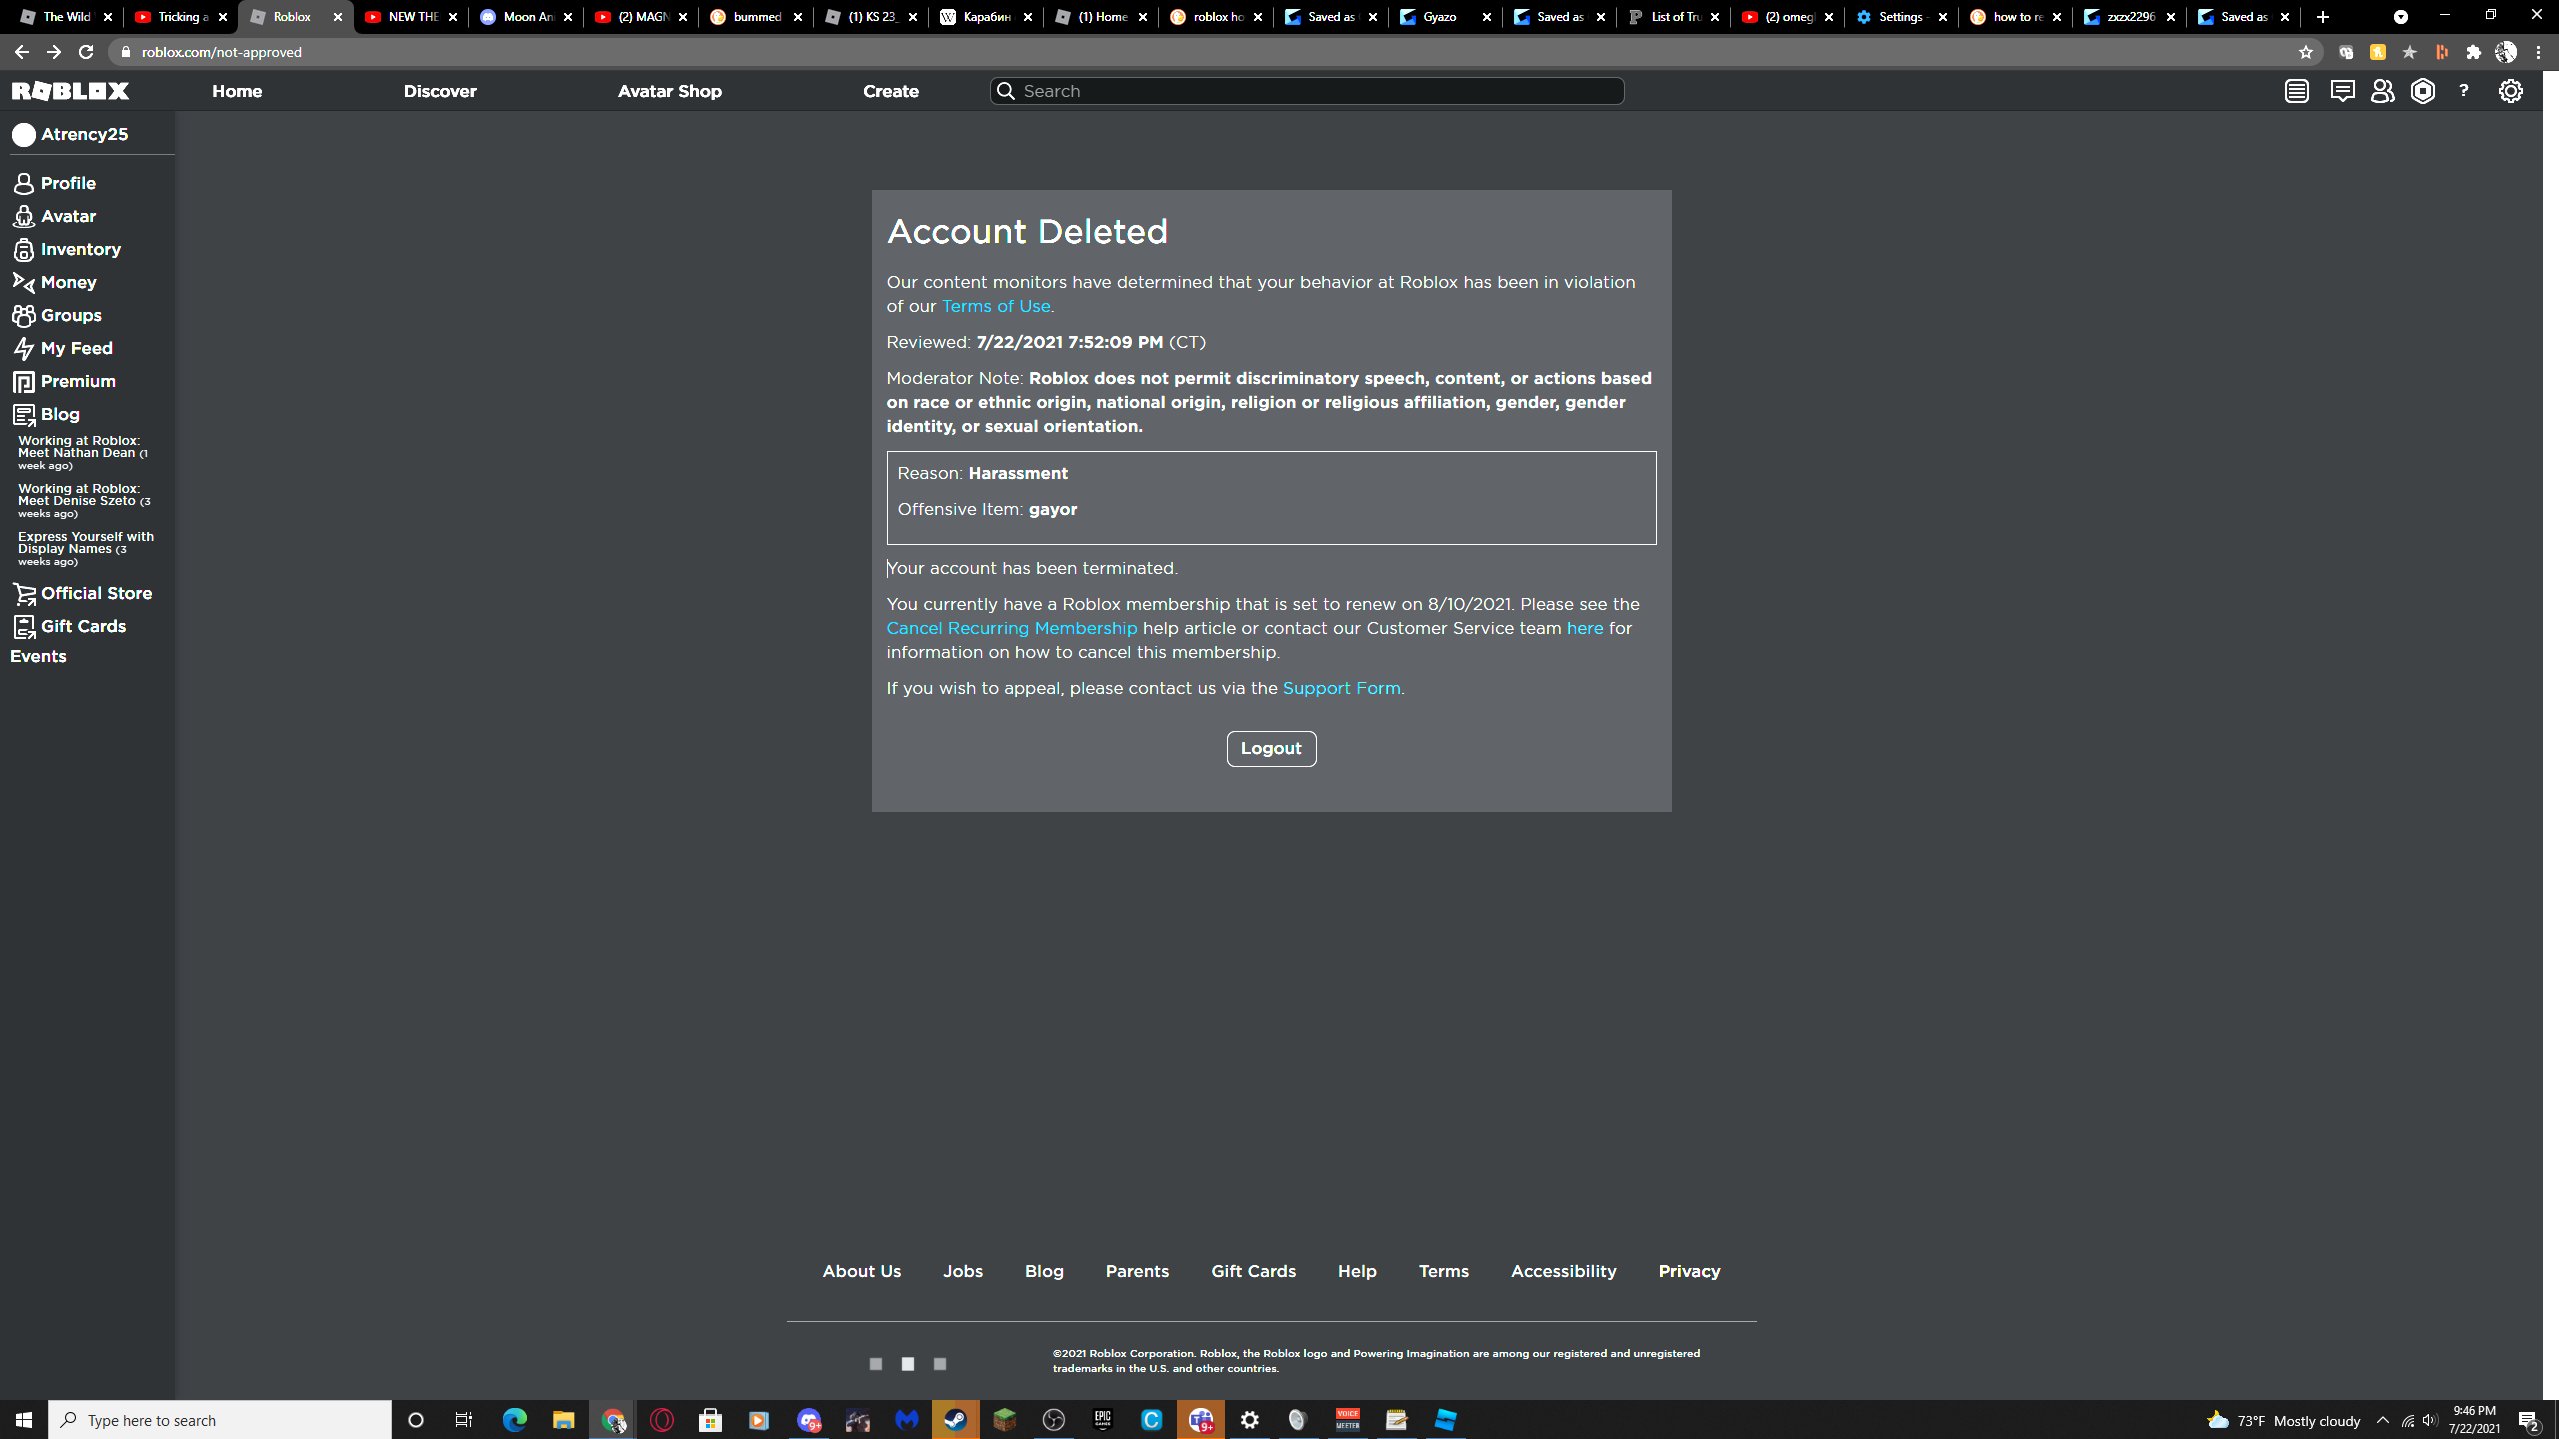Screen dimensions: 2559x1439
Task: Click the Honey extension icon
Action: (x=2377, y=52)
